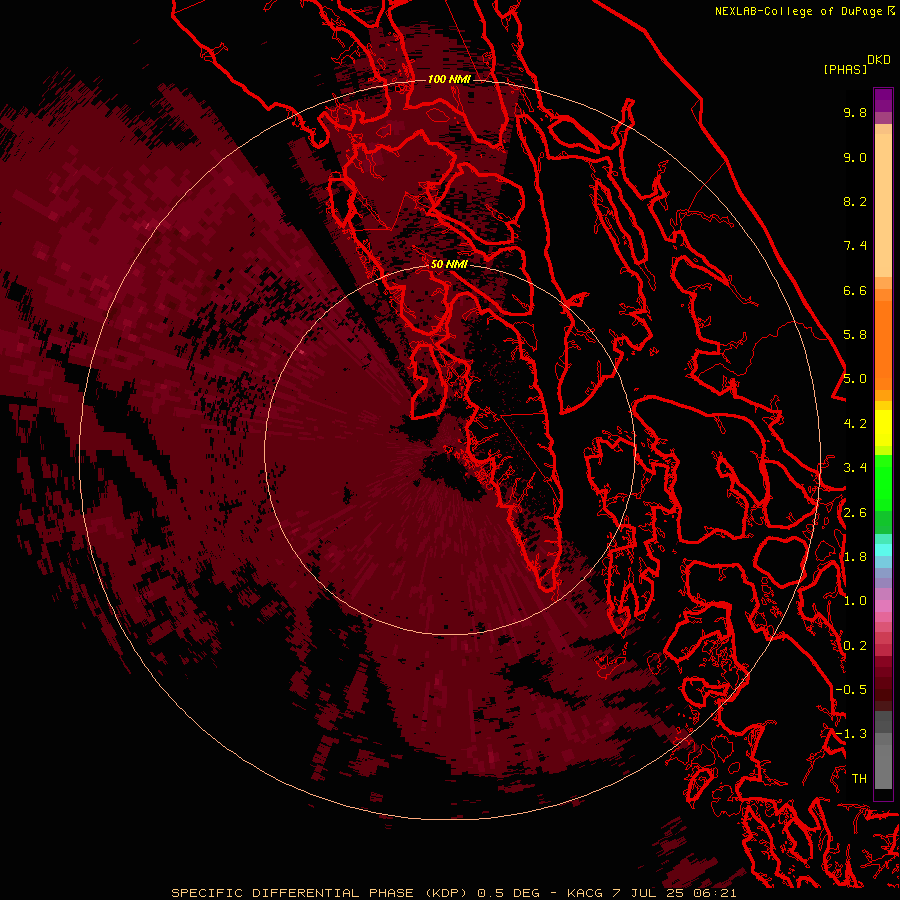Viewport: 900px width, 900px height.
Task: Click the 6.6 value on the legend
Action: tap(855, 290)
